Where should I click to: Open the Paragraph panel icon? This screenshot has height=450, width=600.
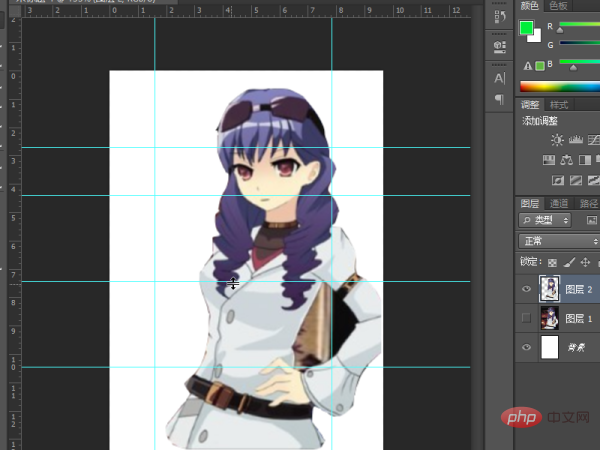tap(499, 99)
